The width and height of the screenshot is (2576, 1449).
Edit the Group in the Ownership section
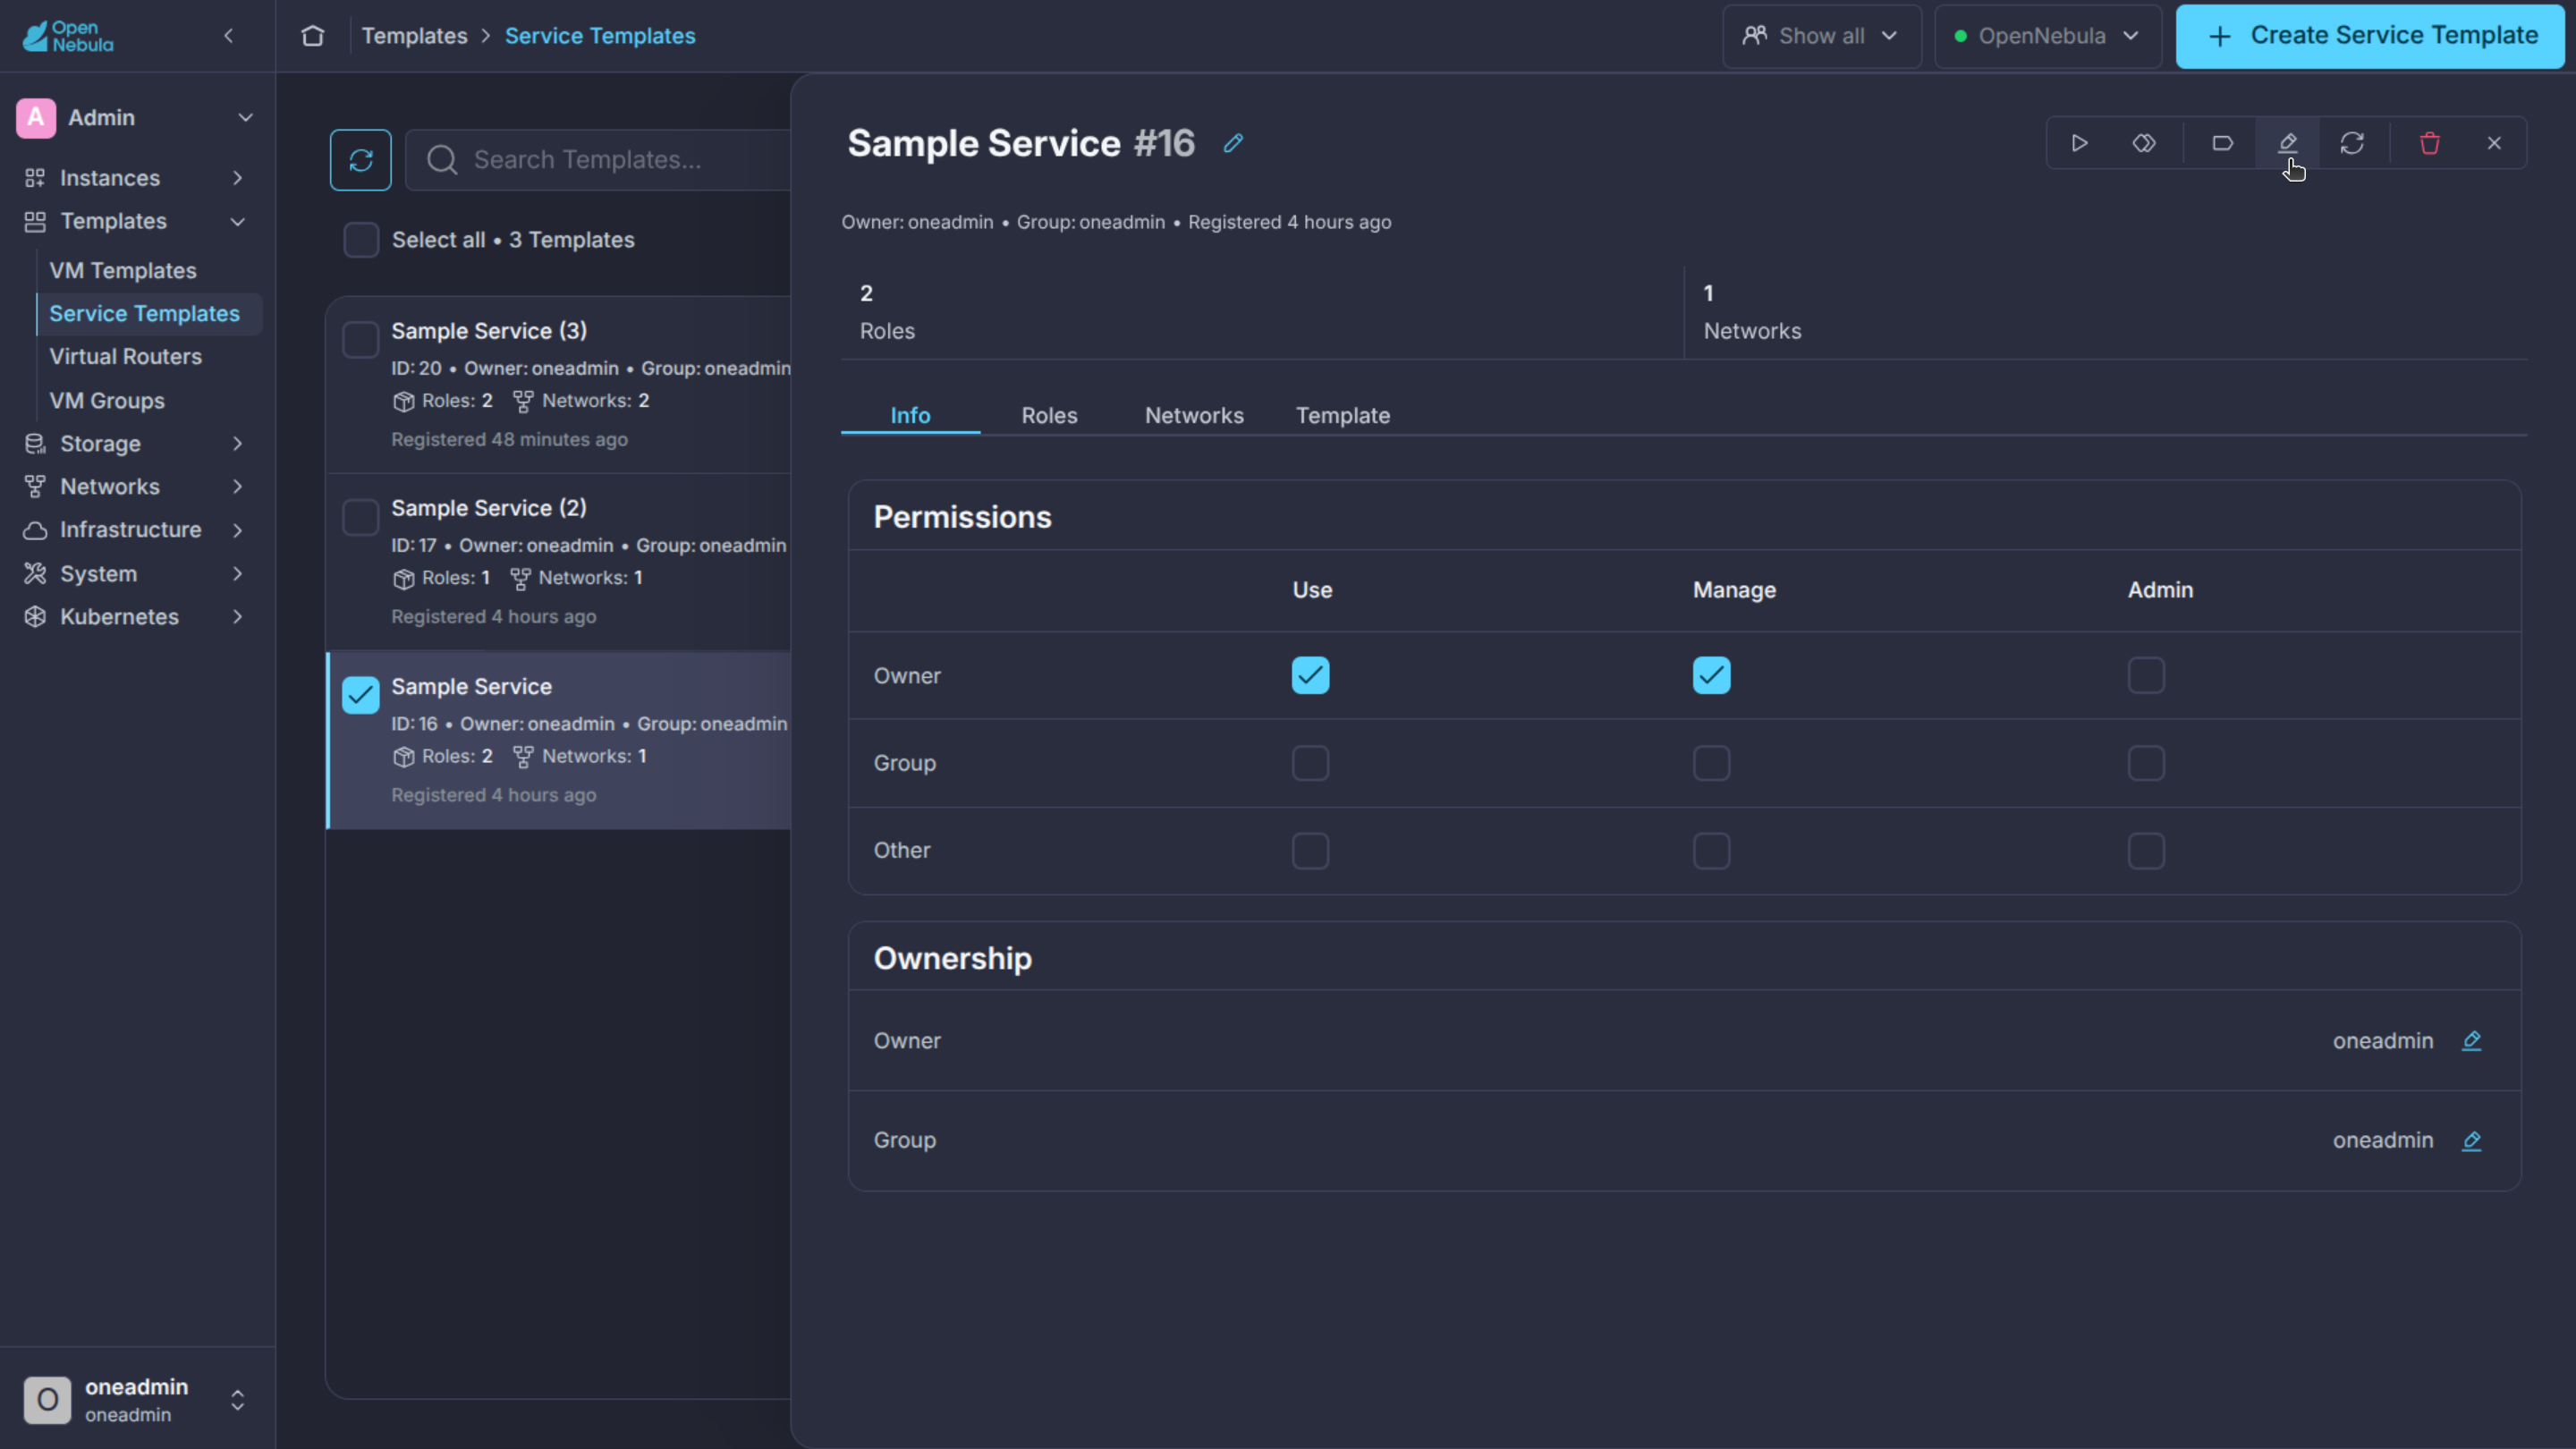[2472, 1141]
